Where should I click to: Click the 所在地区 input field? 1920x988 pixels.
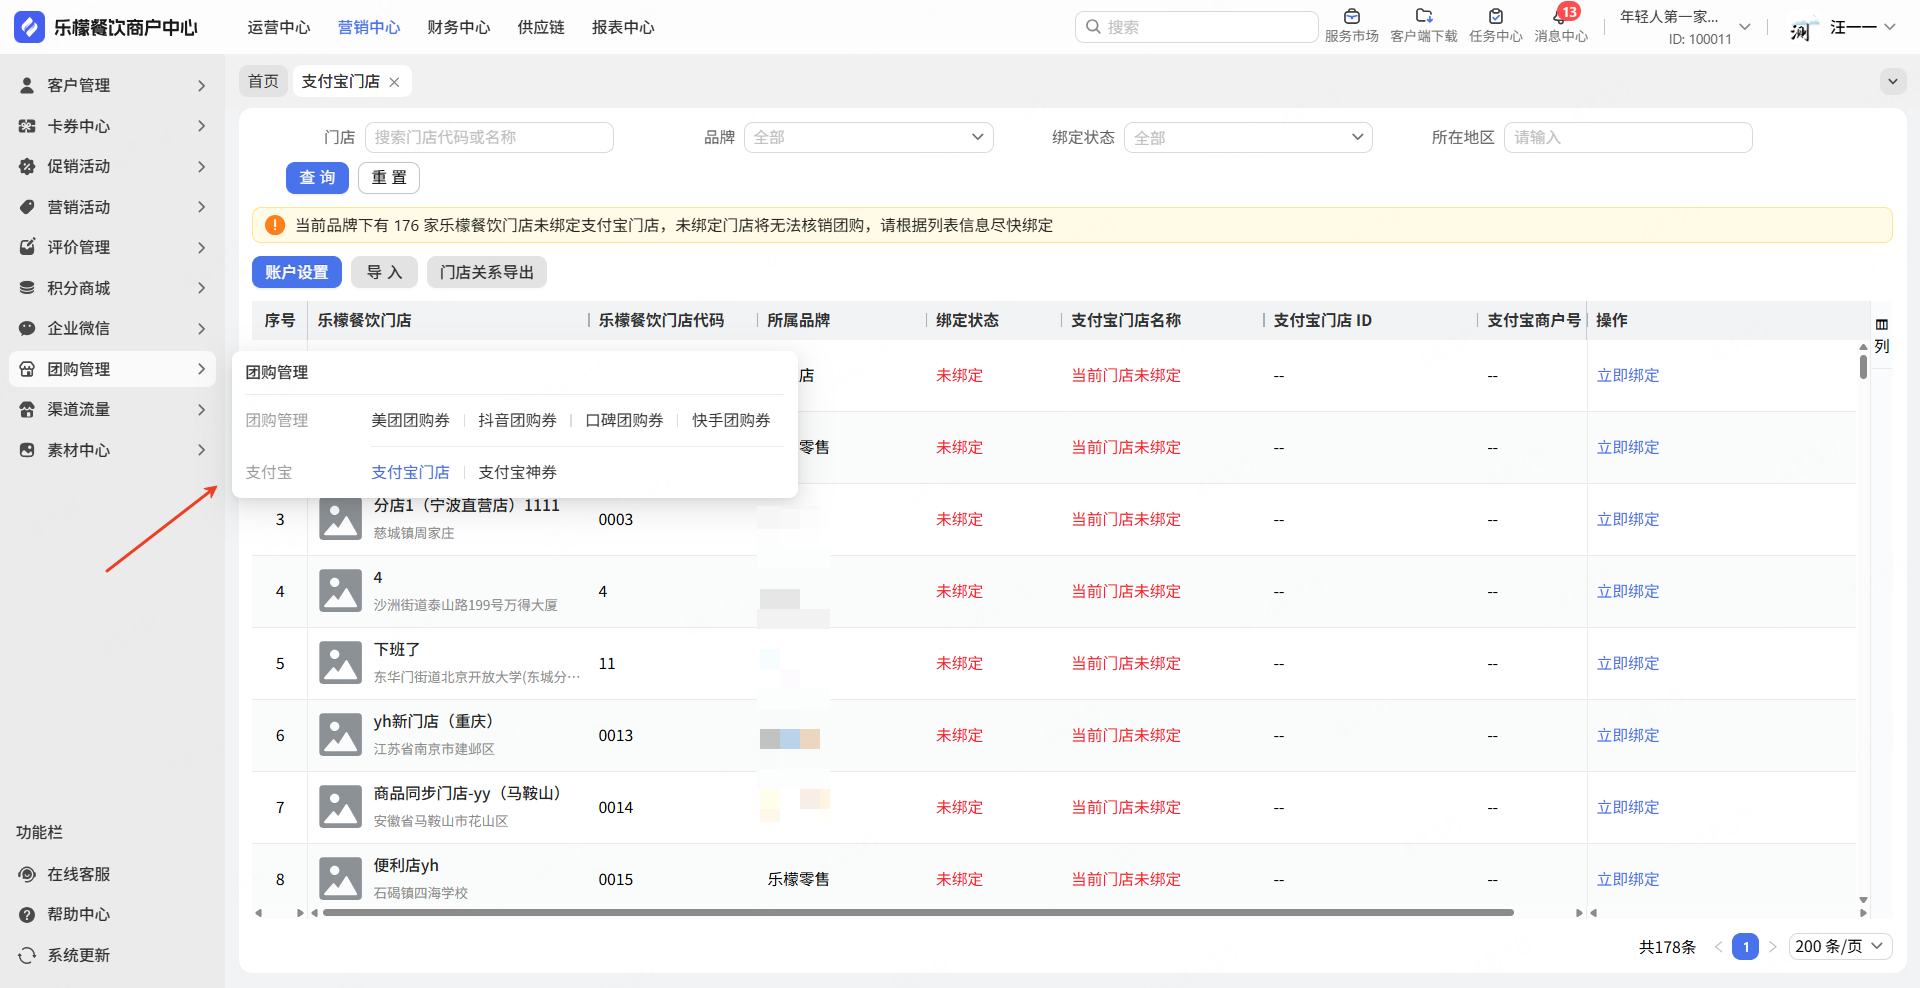click(1628, 138)
